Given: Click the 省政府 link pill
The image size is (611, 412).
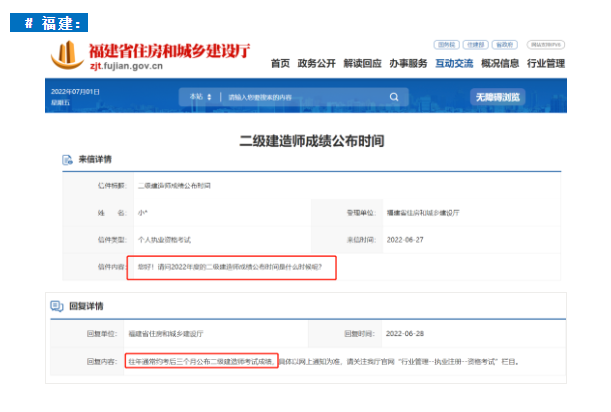Looking at the screenshot, I should pyautogui.click(x=505, y=45).
